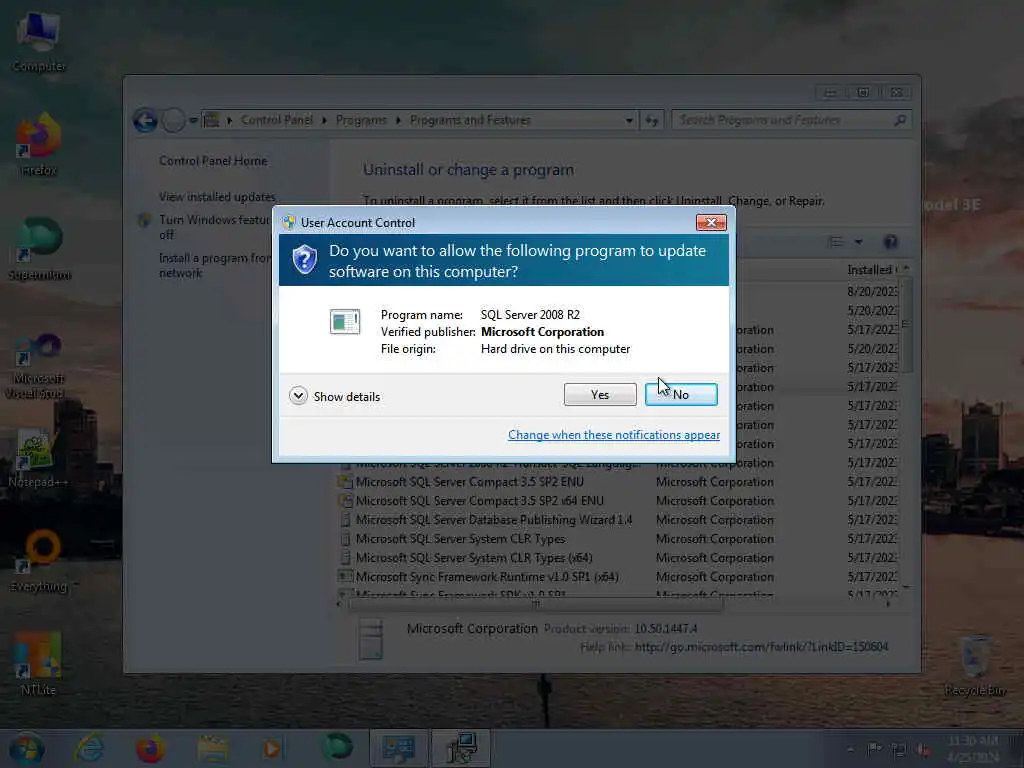Click the Windows Start orb
This screenshot has height=768, width=1024.
pos(26,749)
